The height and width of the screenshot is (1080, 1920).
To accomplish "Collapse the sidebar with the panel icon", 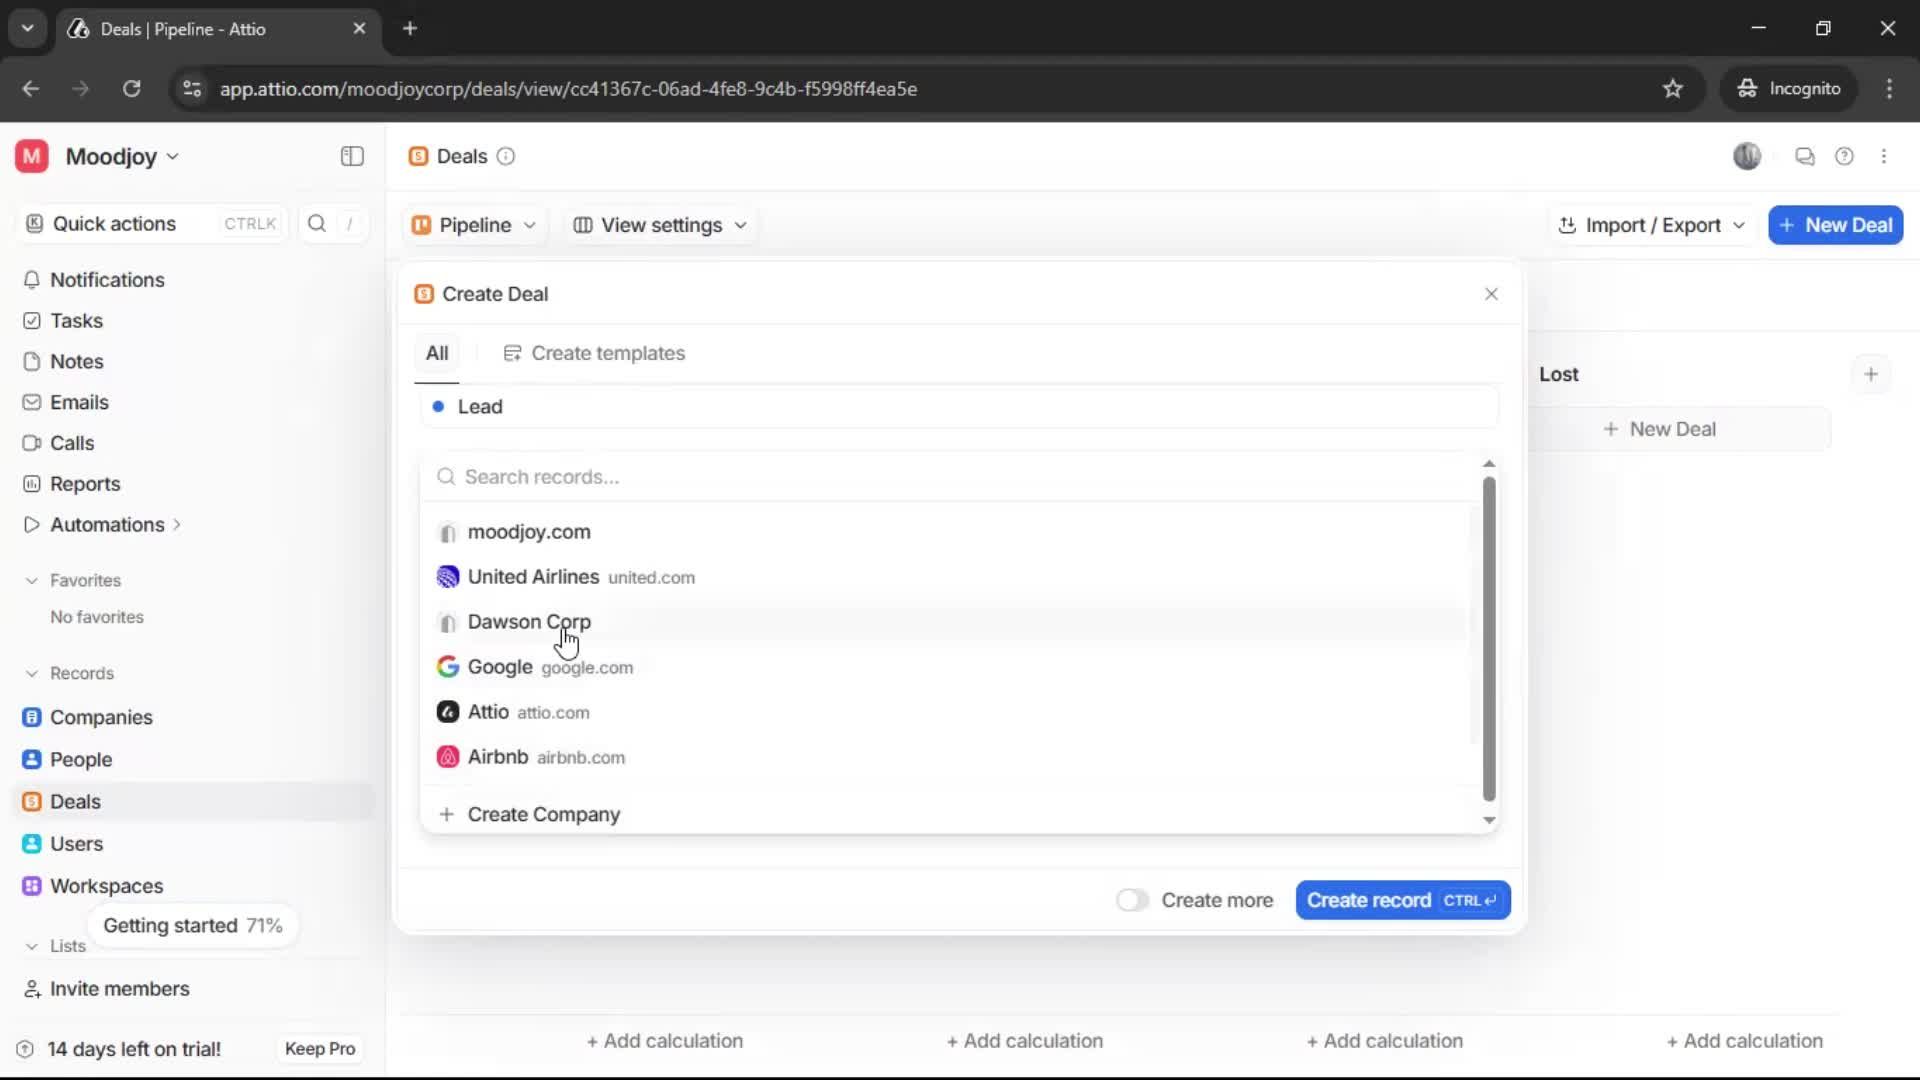I will click(351, 156).
